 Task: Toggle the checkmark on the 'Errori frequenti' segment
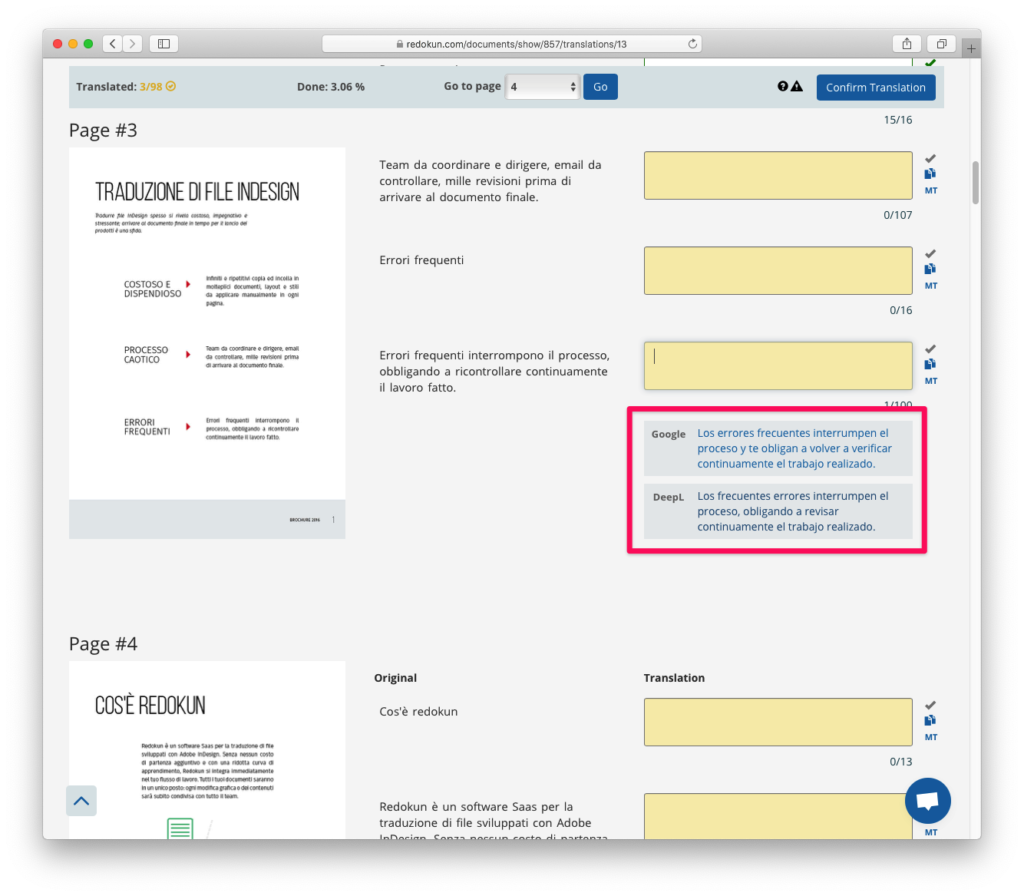click(930, 253)
